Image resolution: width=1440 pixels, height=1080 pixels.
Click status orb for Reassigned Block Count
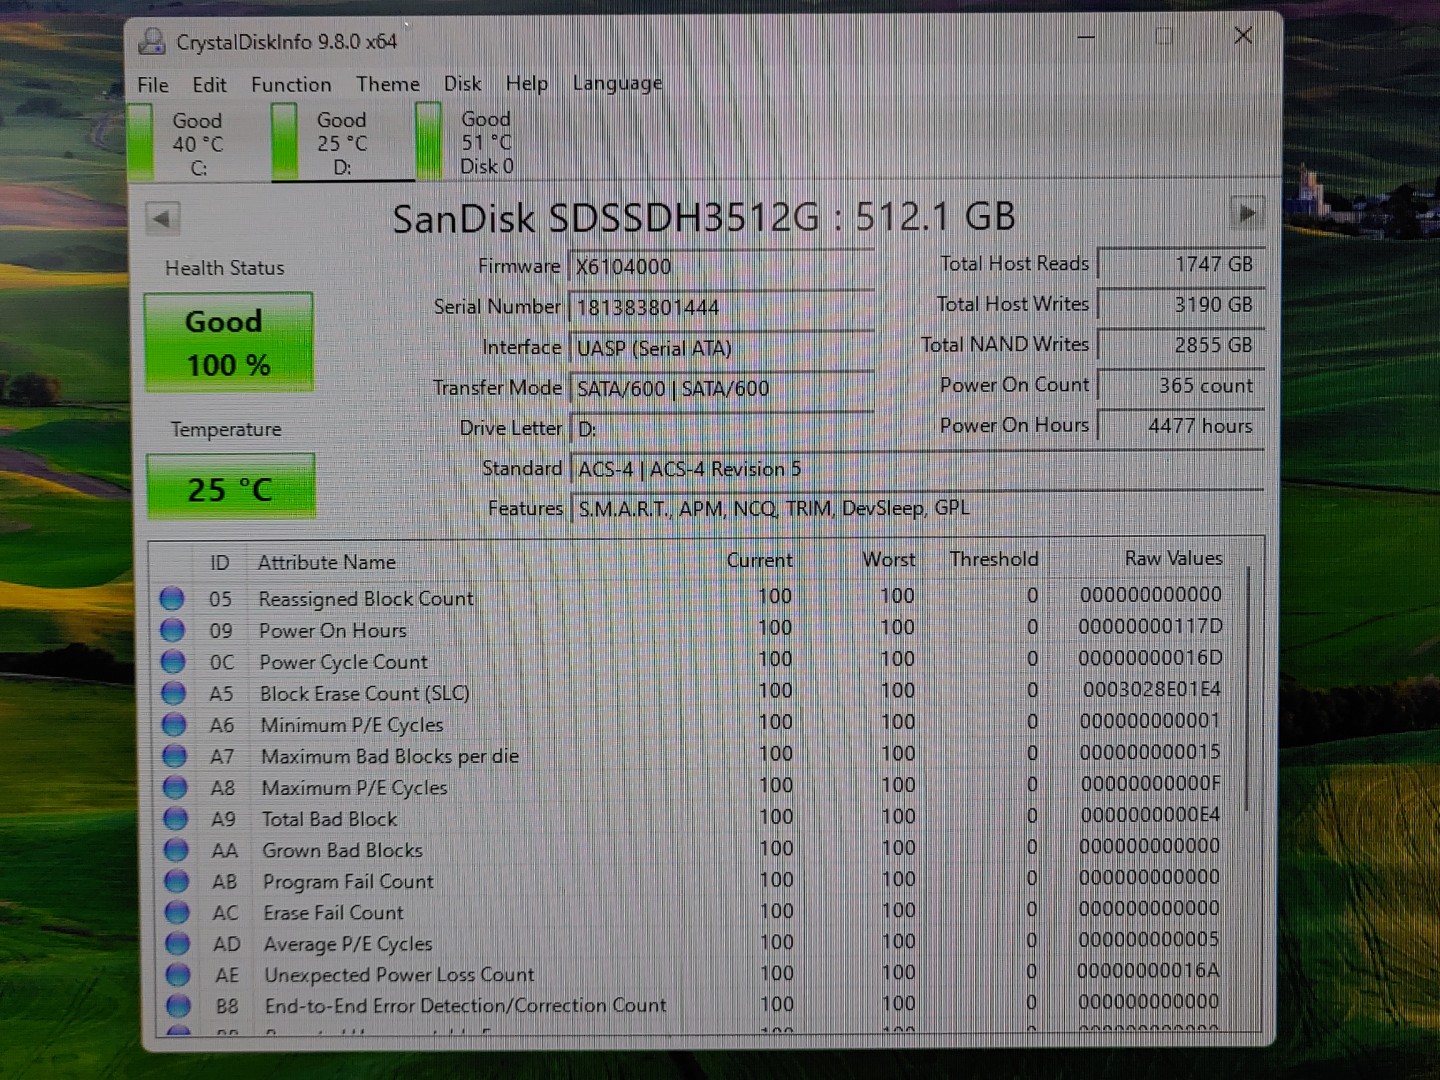tap(172, 598)
